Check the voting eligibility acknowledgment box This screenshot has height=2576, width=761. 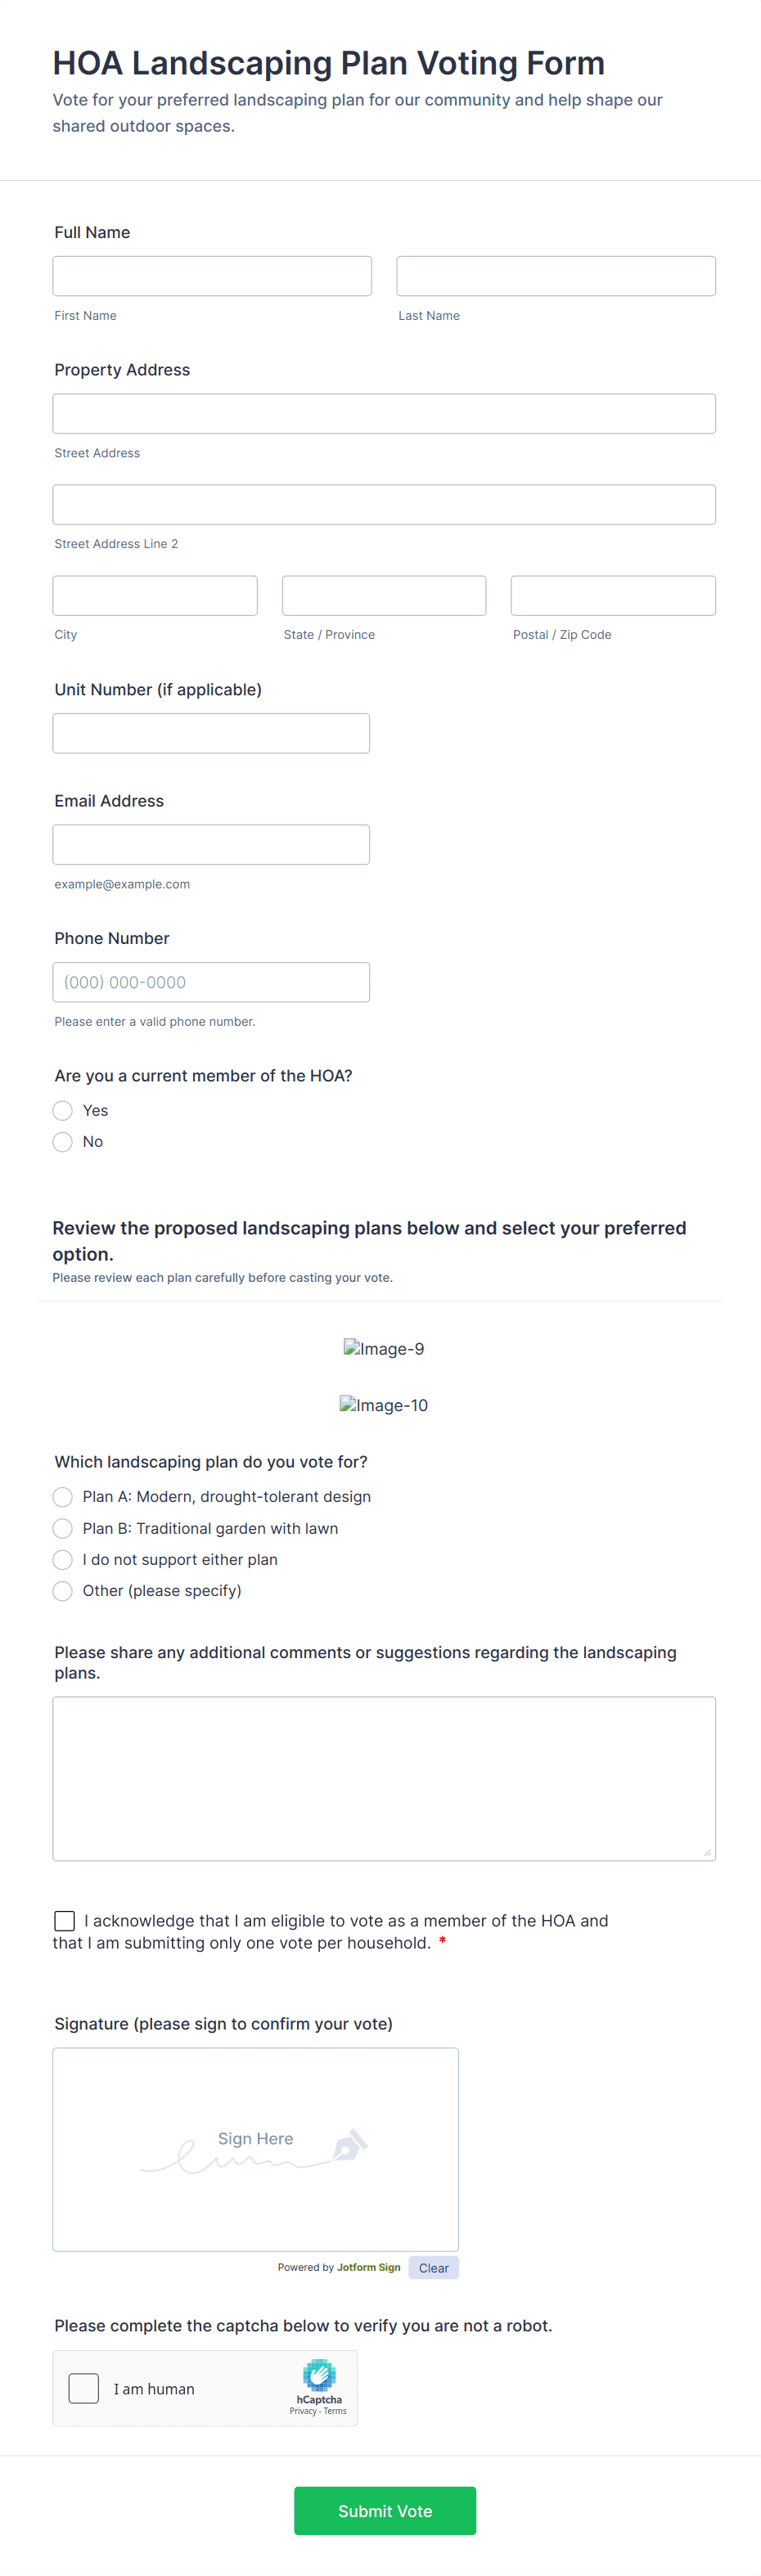(x=64, y=1920)
